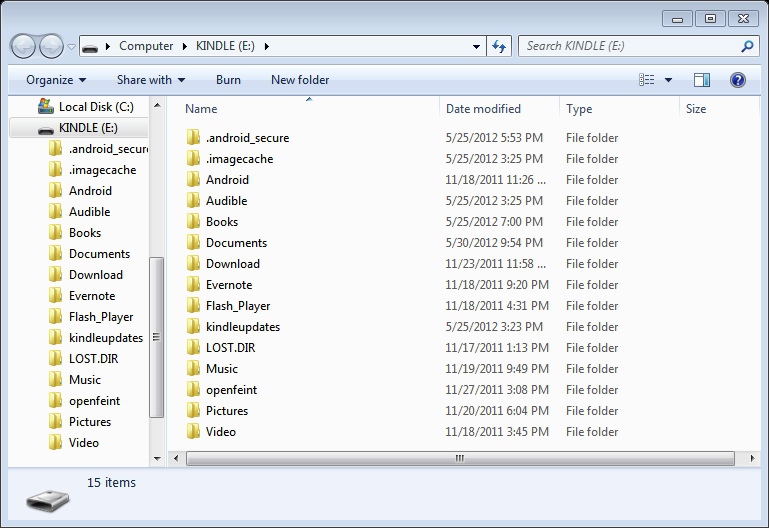Image resolution: width=769 pixels, height=528 pixels.
Task: Toggle the preview pane icon
Action: [702, 80]
